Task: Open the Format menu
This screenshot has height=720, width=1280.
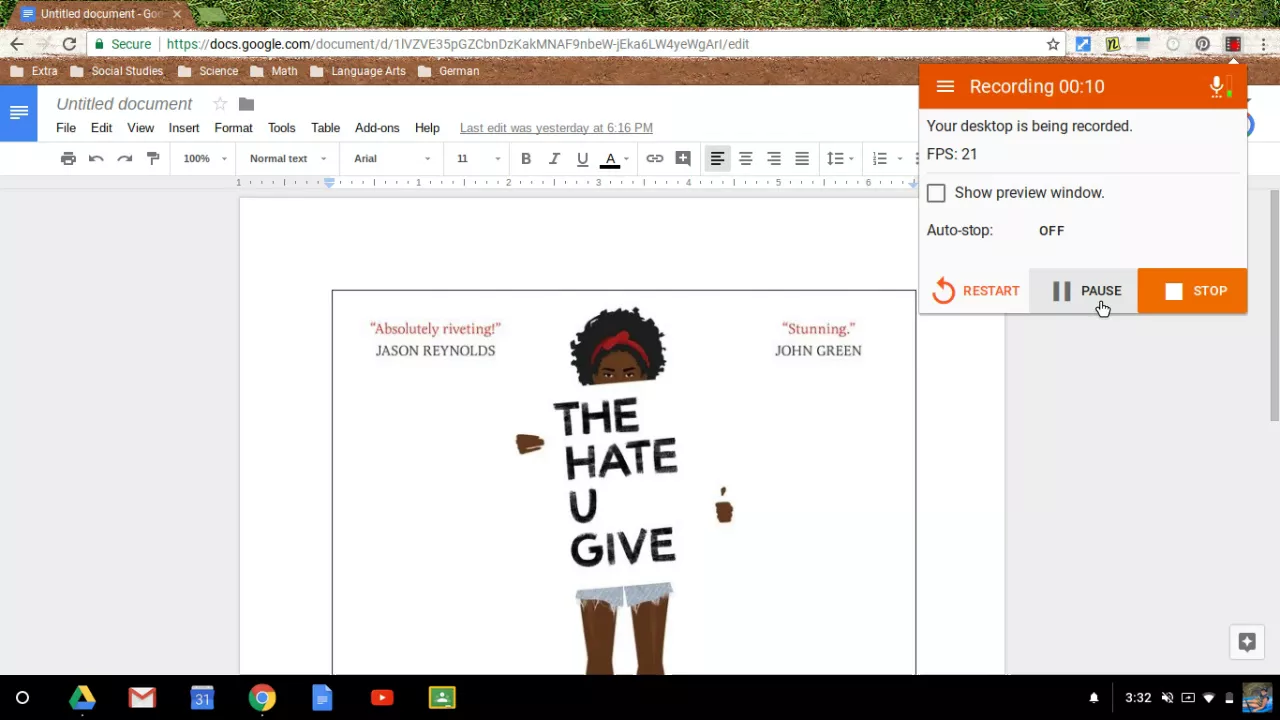Action: [x=233, y=128]
